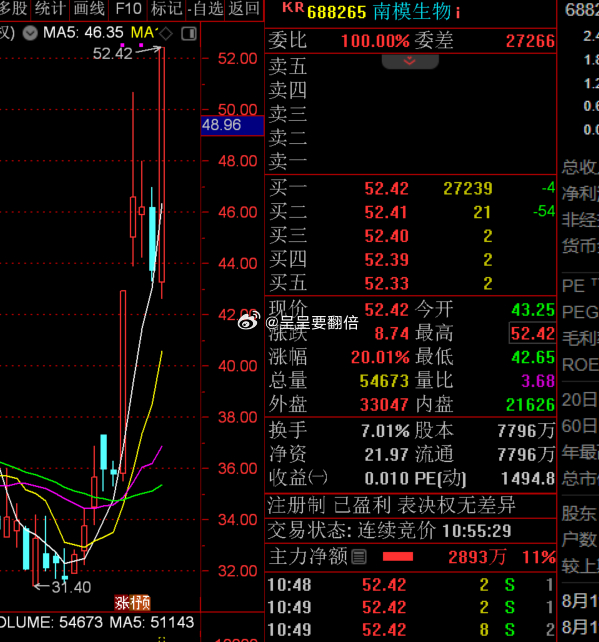Open the 主力净额 detail list icon

(x=359, y=557)
